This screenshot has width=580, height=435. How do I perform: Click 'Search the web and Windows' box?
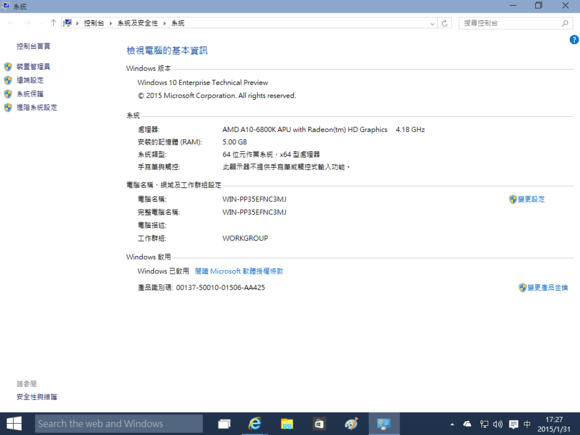coord(119,424)
